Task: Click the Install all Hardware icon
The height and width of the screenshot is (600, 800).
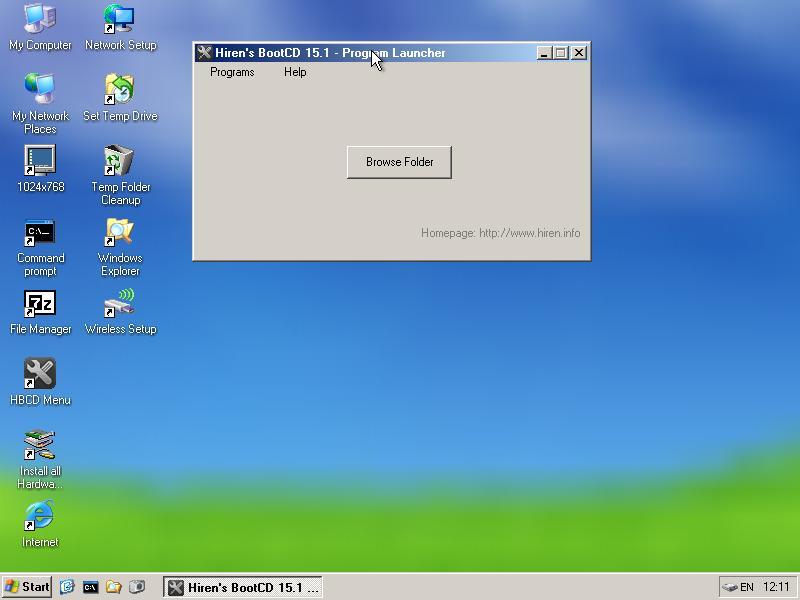Action: point(40,446)
